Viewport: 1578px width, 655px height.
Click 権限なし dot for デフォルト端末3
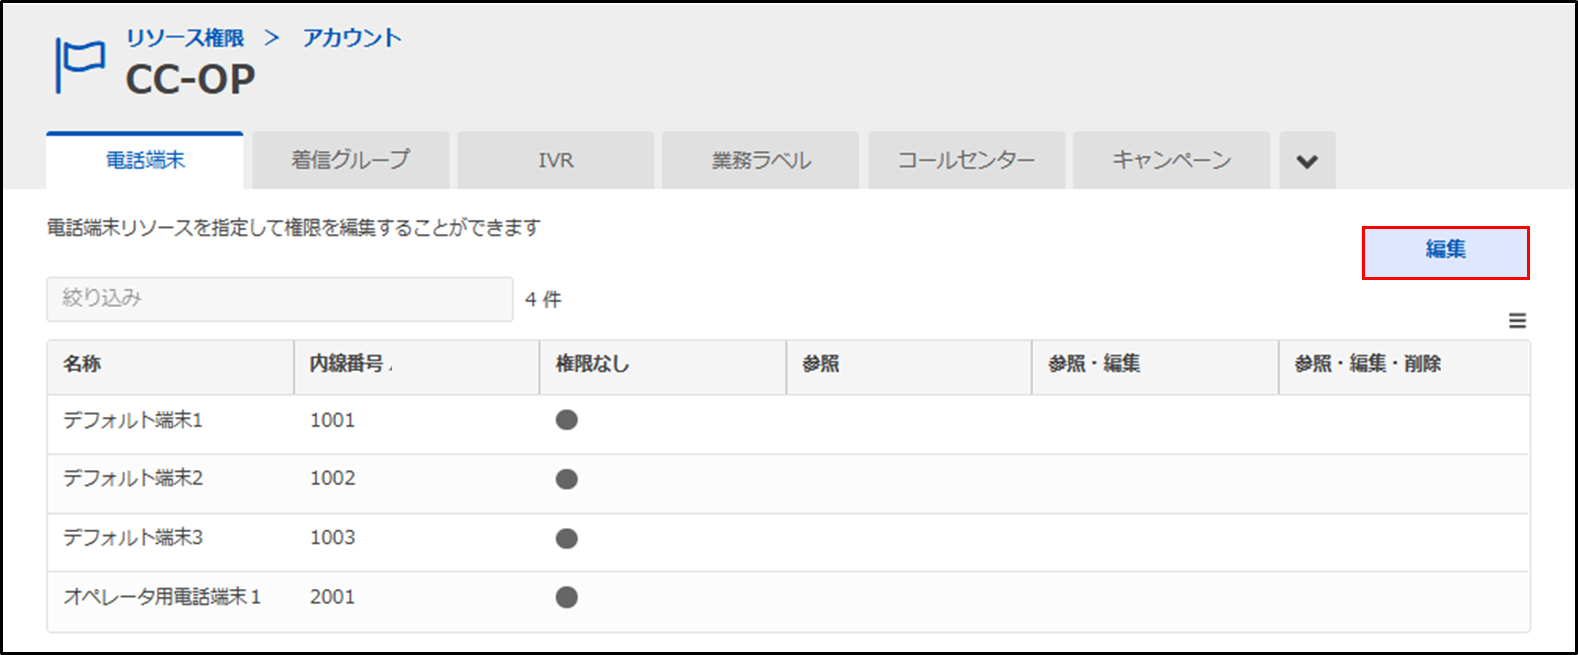pos(567,538)
